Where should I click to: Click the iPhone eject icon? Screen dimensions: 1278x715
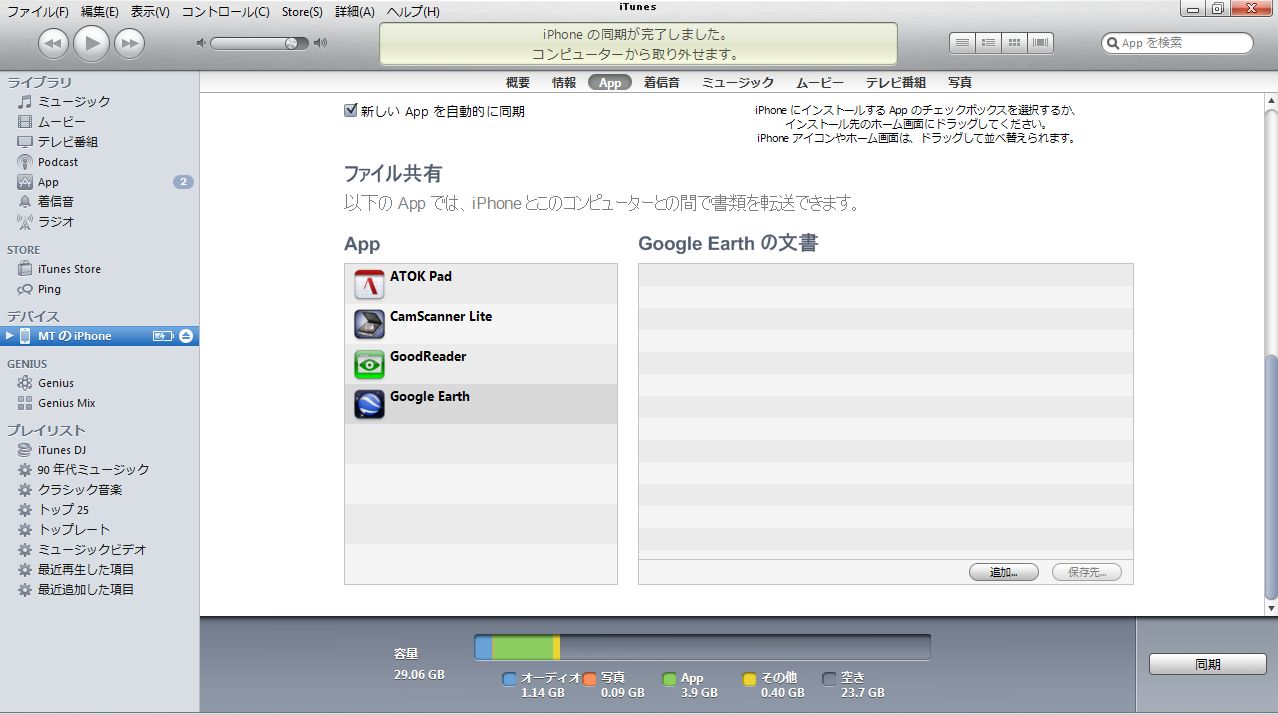[185, 336]
